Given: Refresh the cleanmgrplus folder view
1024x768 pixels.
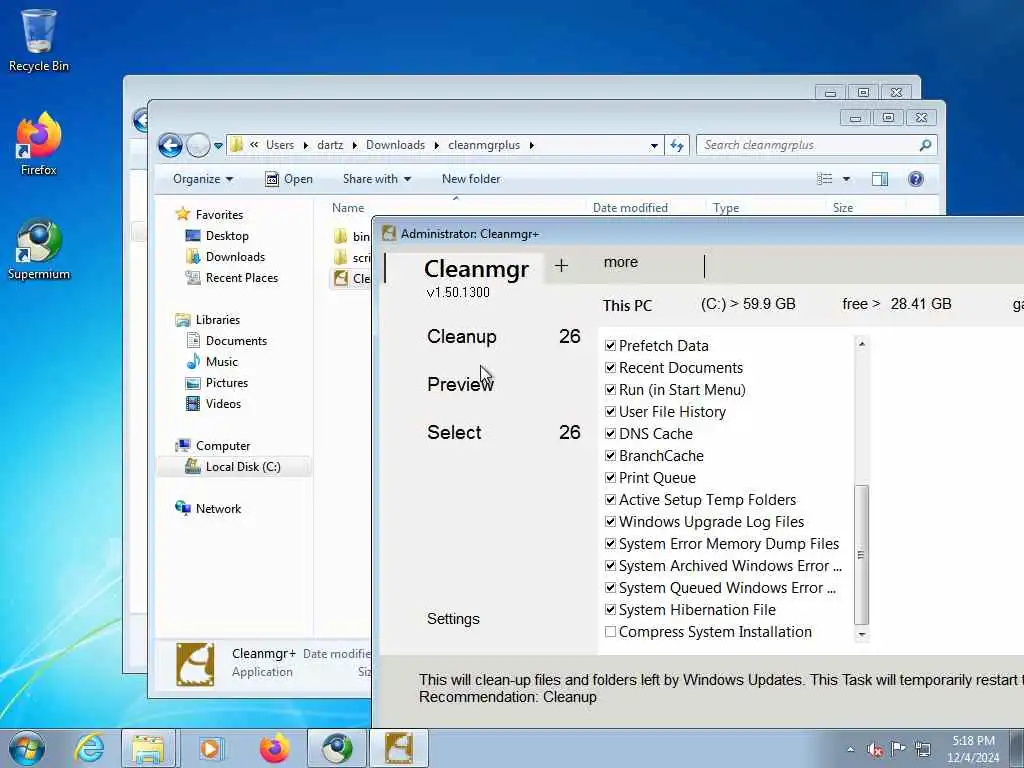Looking at the screenshot, I should point(677,145).
